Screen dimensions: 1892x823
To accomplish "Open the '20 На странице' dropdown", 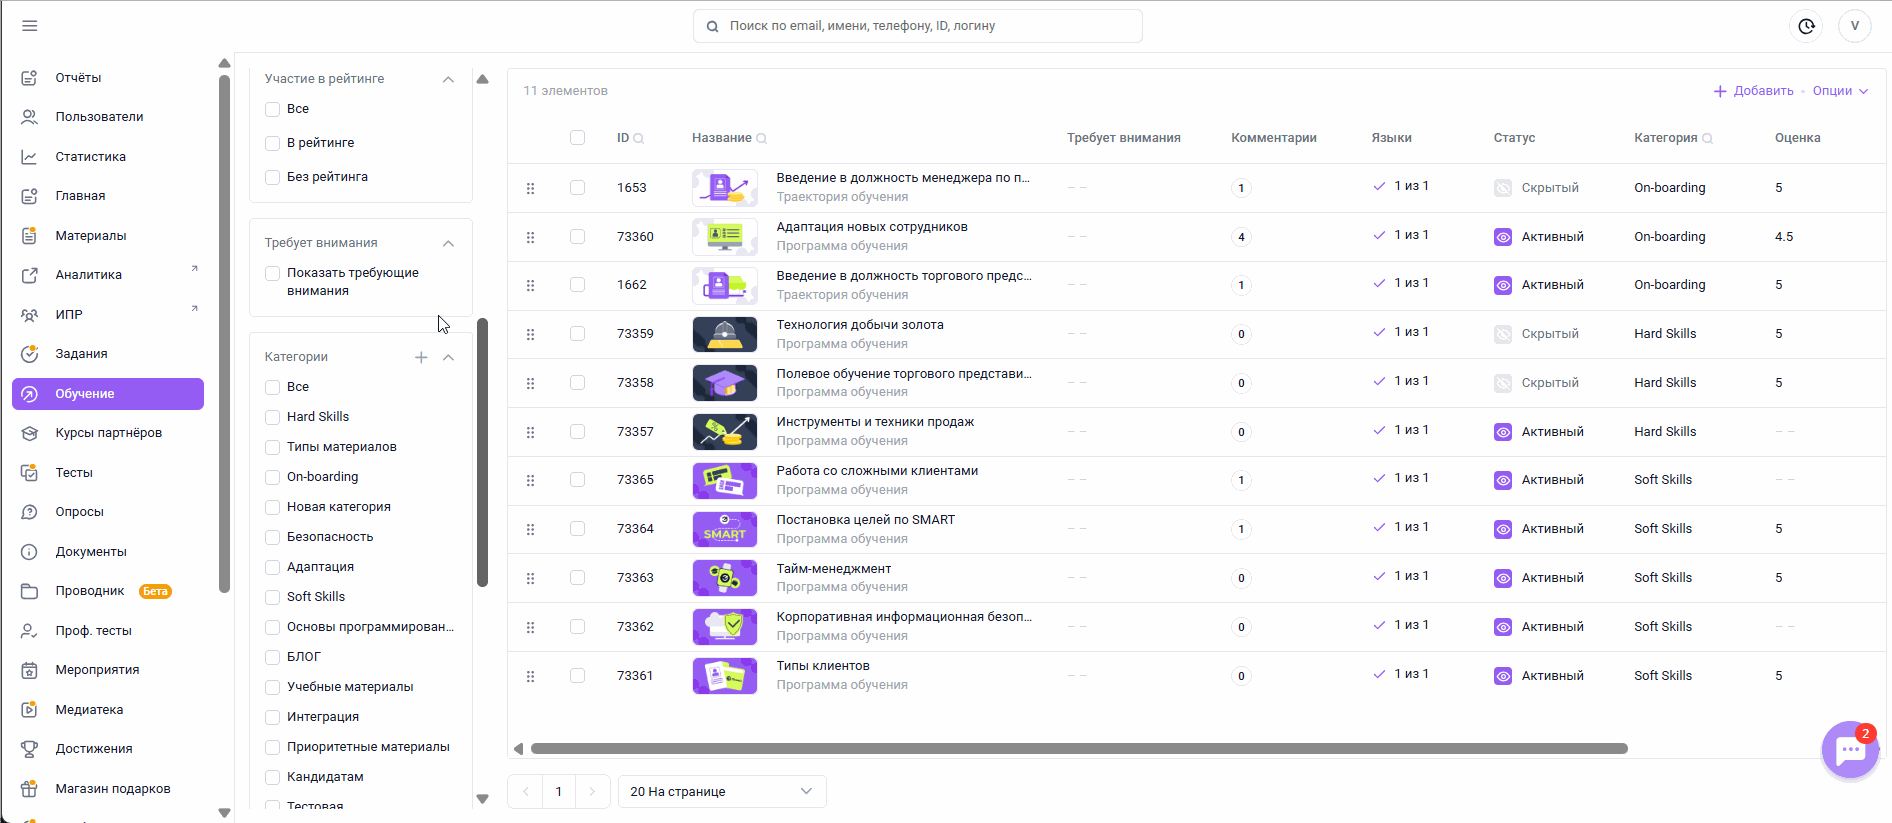I will tap(721, 792).
